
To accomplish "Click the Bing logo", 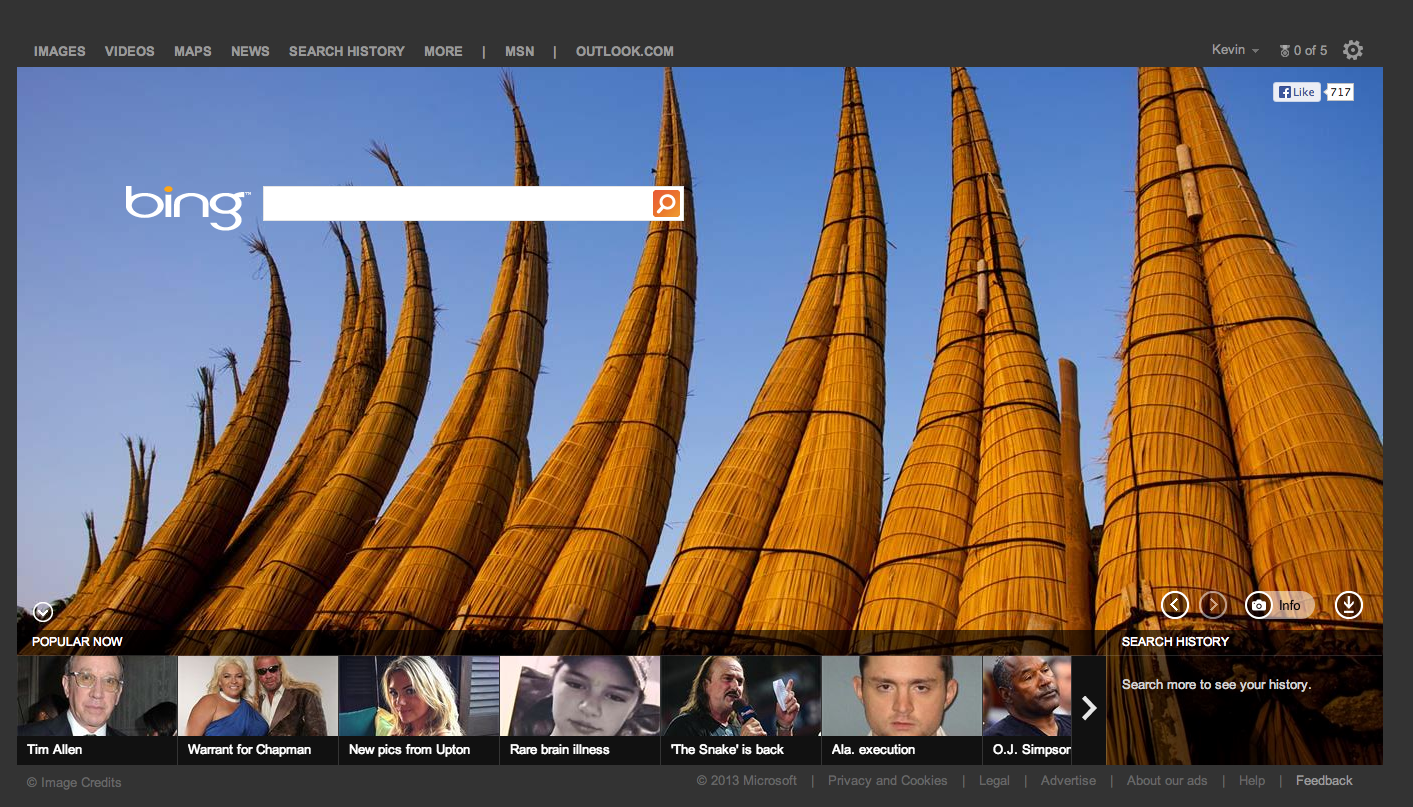I will (x=186, y=206).
